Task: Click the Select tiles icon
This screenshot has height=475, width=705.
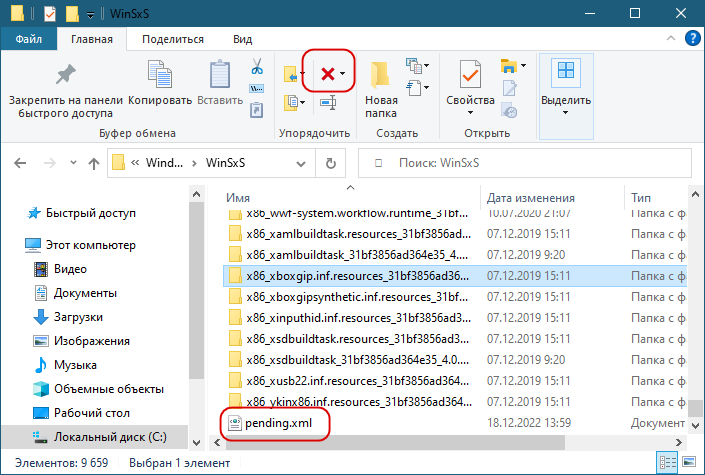Action: (566, 71)
